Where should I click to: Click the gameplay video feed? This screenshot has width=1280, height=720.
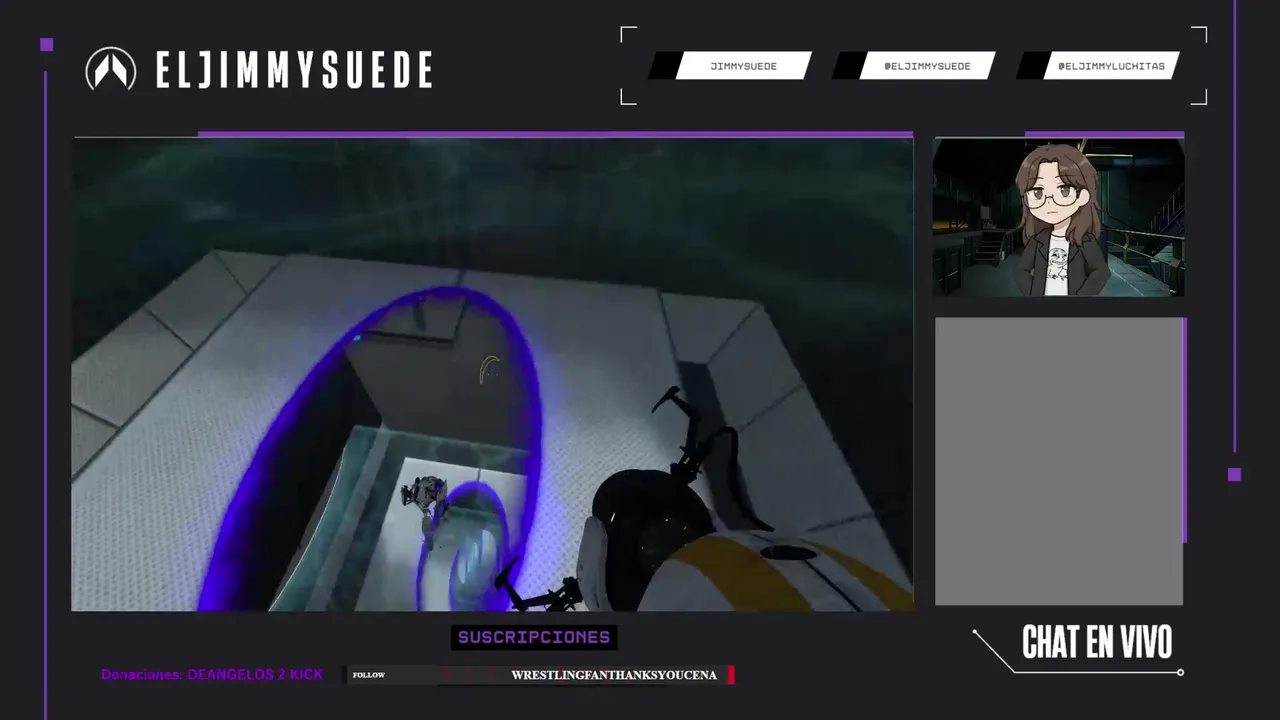[492, 374]
